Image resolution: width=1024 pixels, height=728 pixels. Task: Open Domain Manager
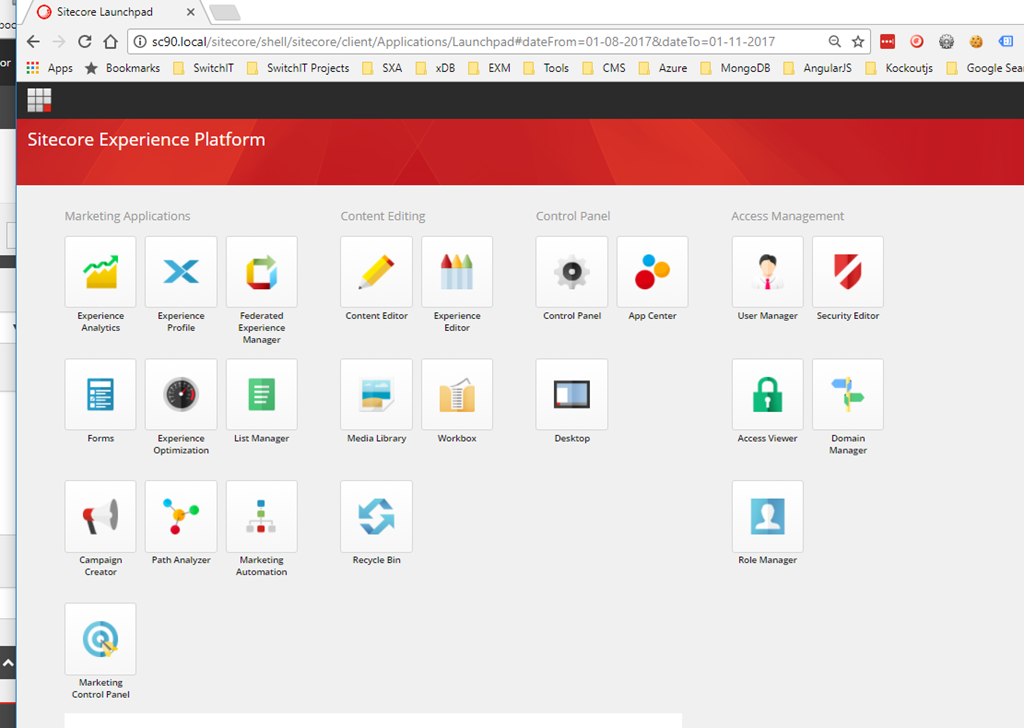click(x=848, y=394)
